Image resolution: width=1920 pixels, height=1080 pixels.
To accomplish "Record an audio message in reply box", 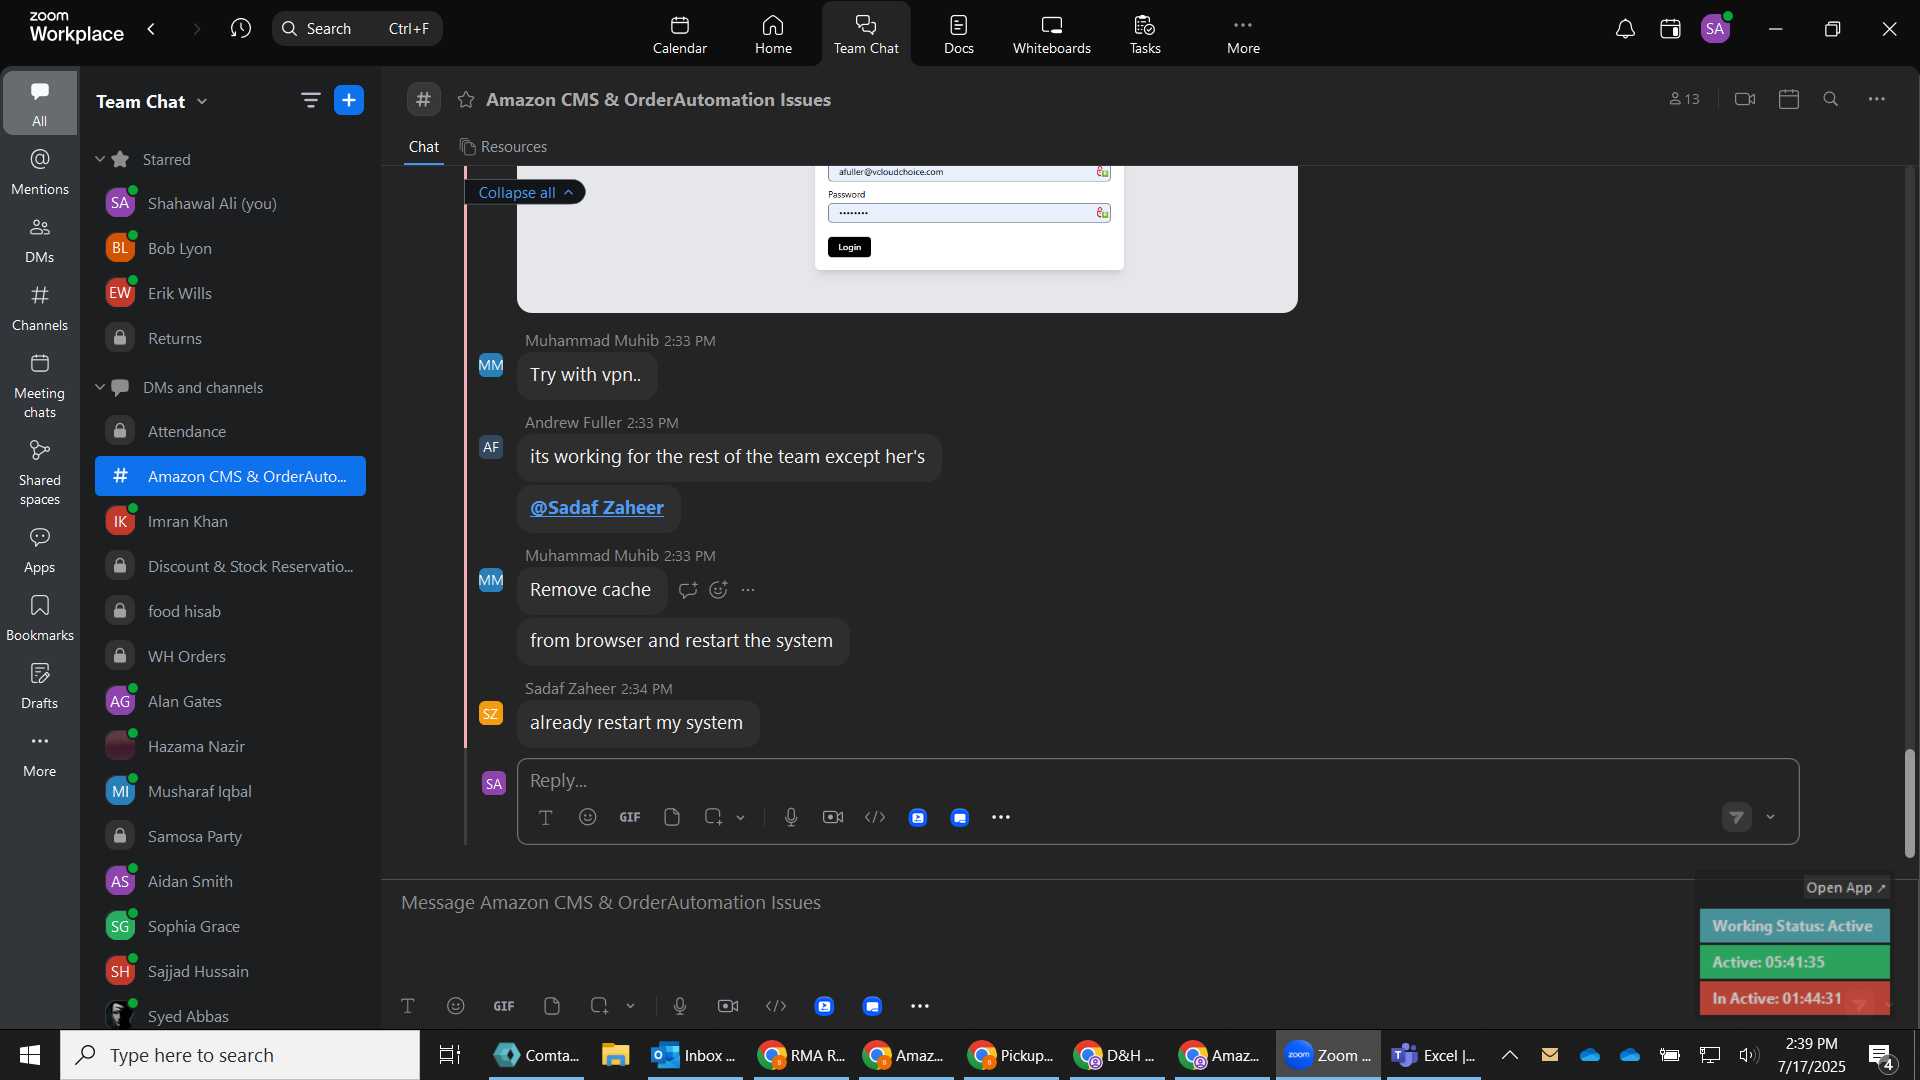I will point(791,817).
